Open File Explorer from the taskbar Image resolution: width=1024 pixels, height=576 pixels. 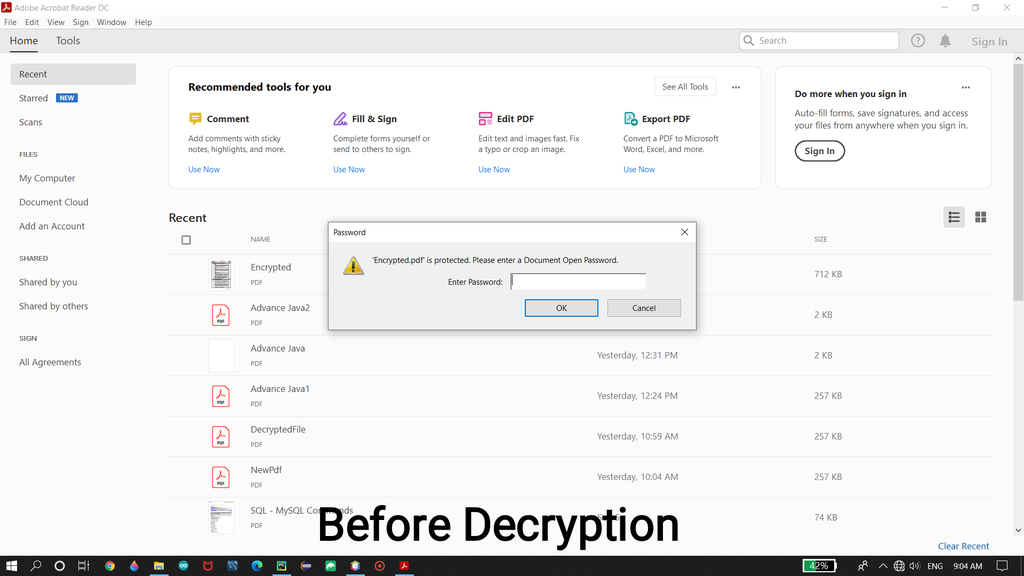(x=159, y=566)
